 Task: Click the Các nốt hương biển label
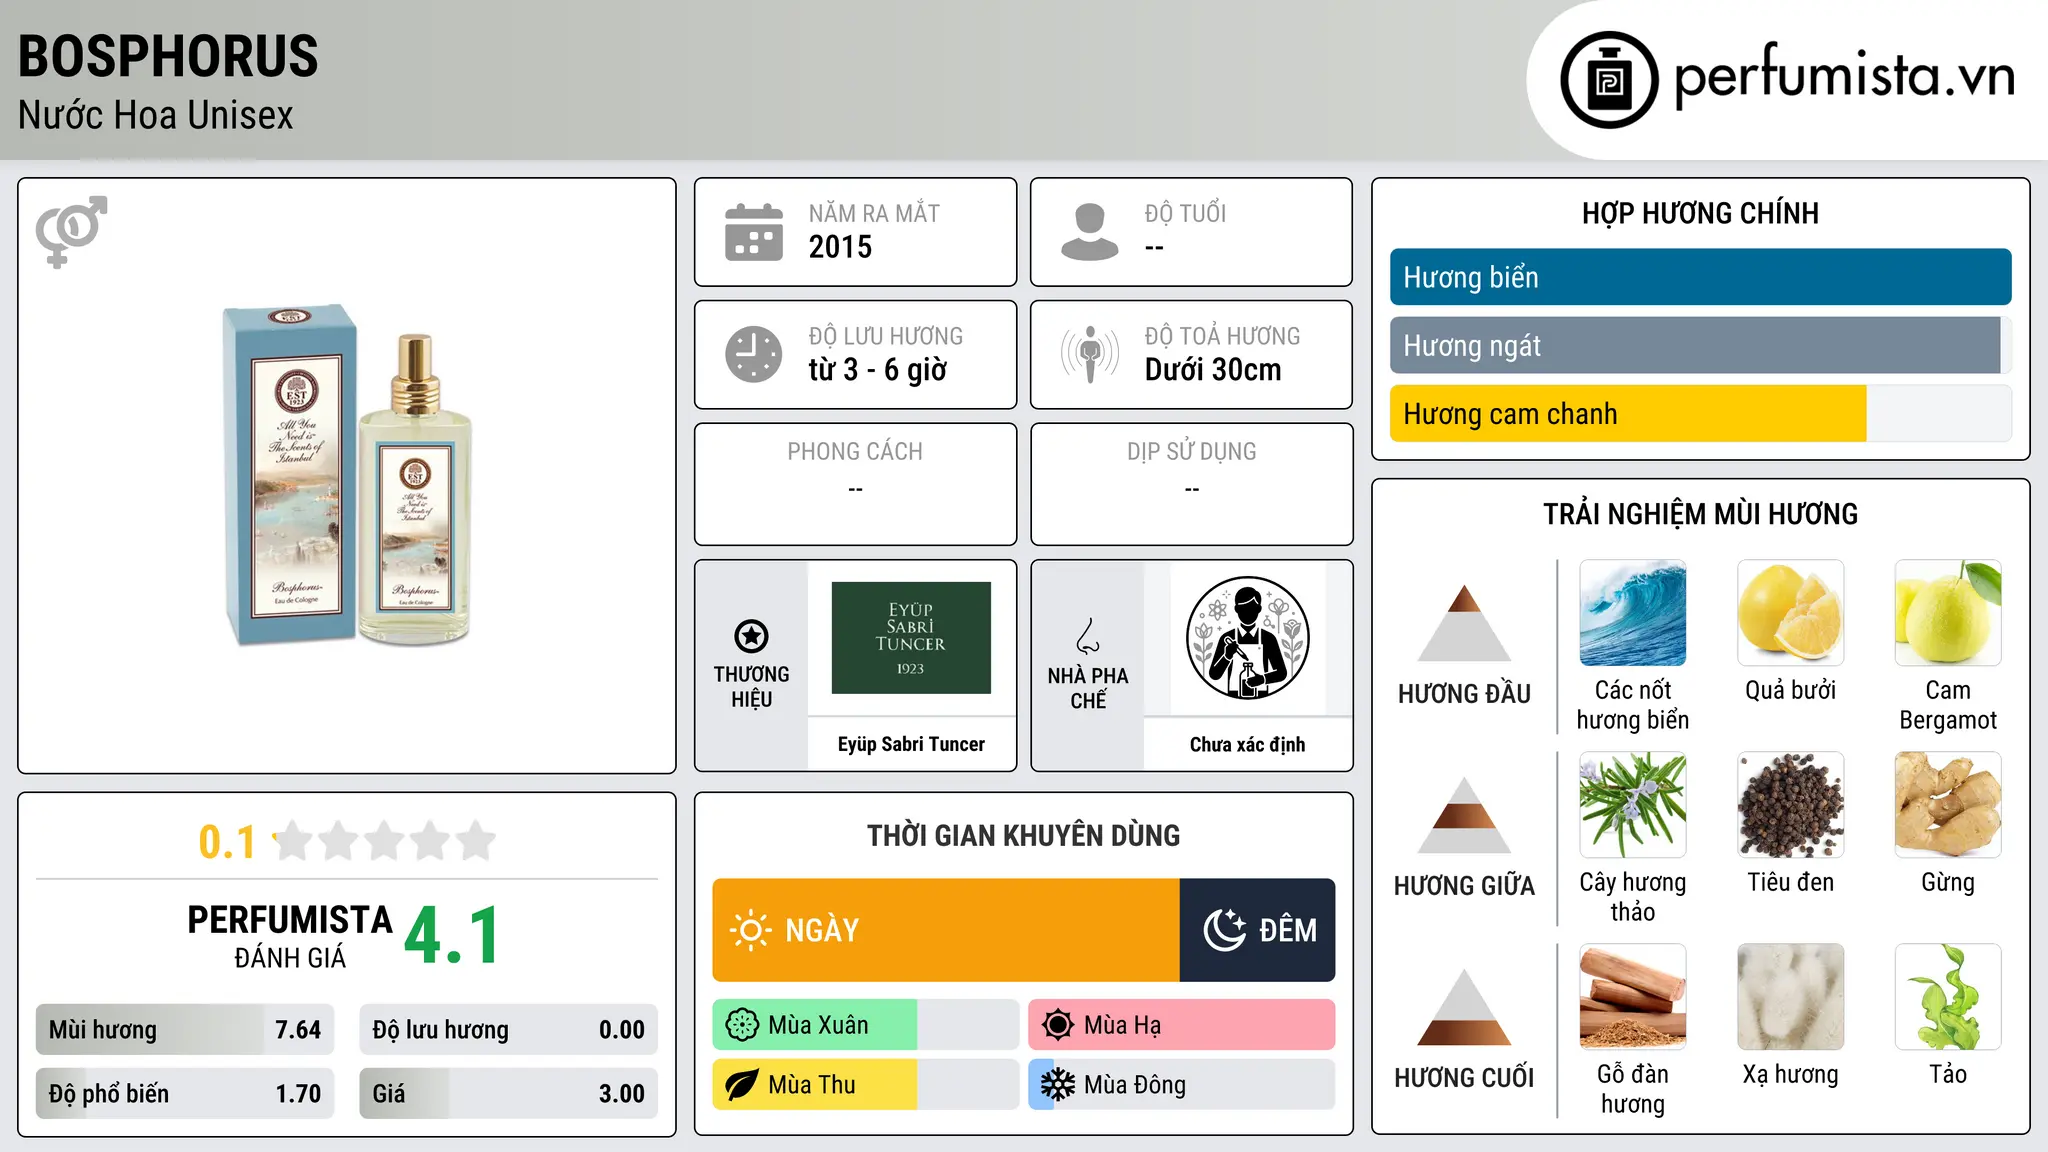[x=1633, y=705]
